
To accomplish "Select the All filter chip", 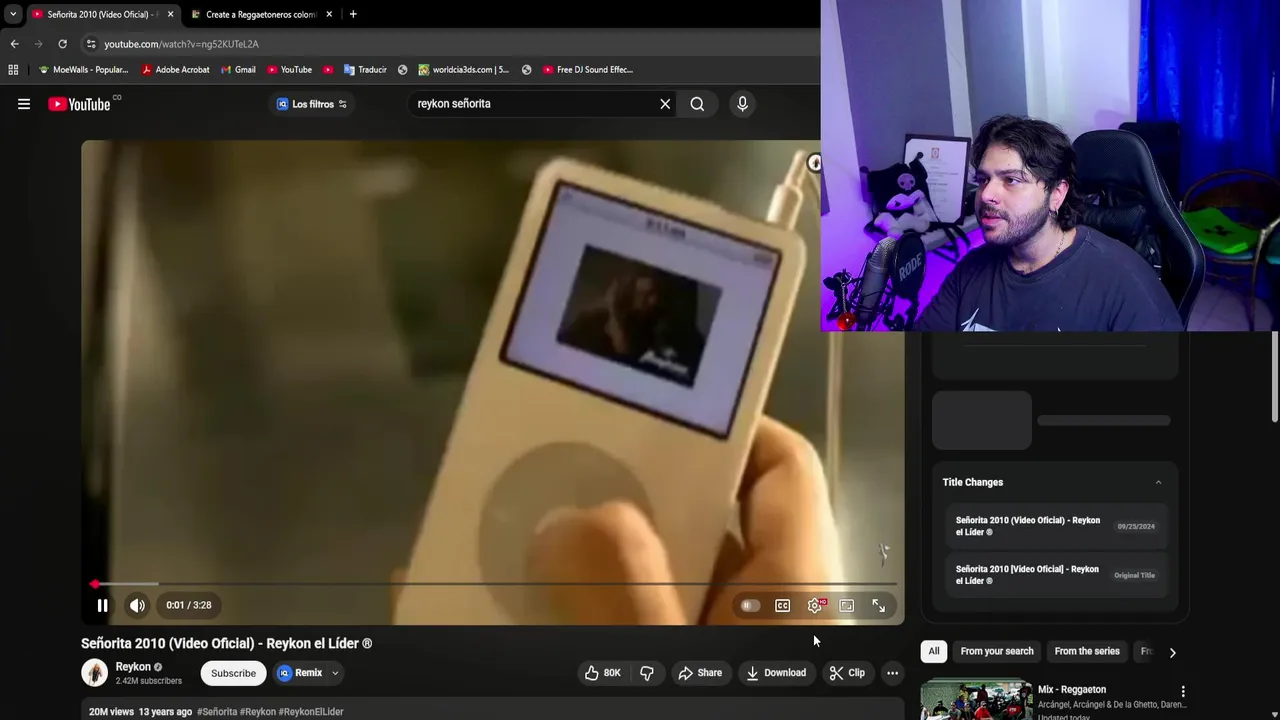I will 934,651.
